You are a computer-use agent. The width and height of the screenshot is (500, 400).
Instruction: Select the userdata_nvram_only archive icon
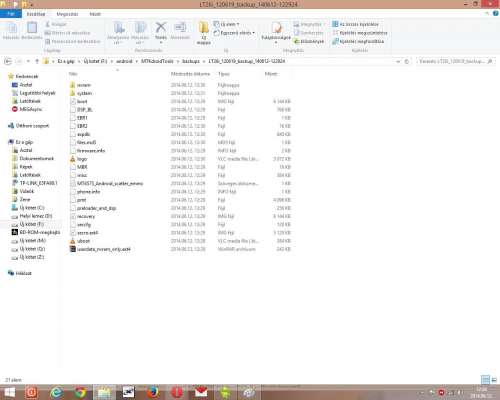73,249
